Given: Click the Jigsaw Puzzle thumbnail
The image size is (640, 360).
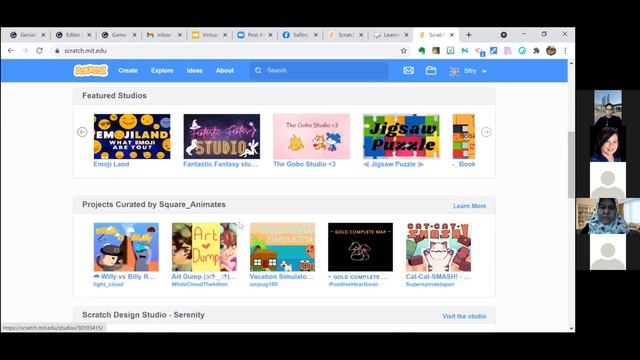Looking at the screenshot, I should pos(401,136).
